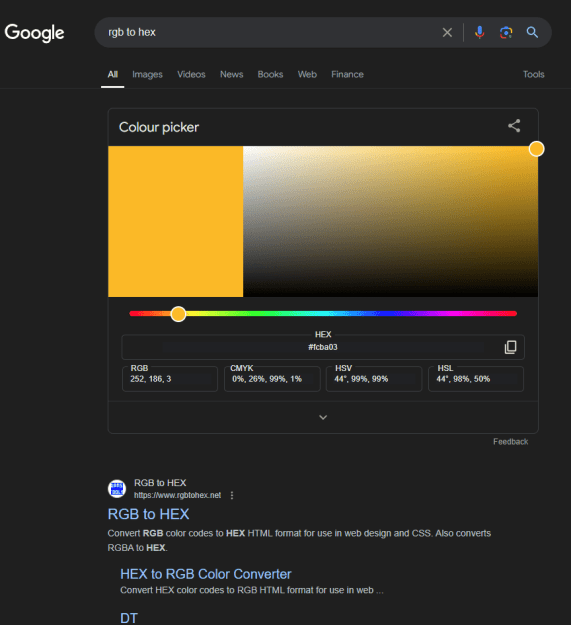Open the News tab
571x625 pixels.
click(x=232, y=75)
